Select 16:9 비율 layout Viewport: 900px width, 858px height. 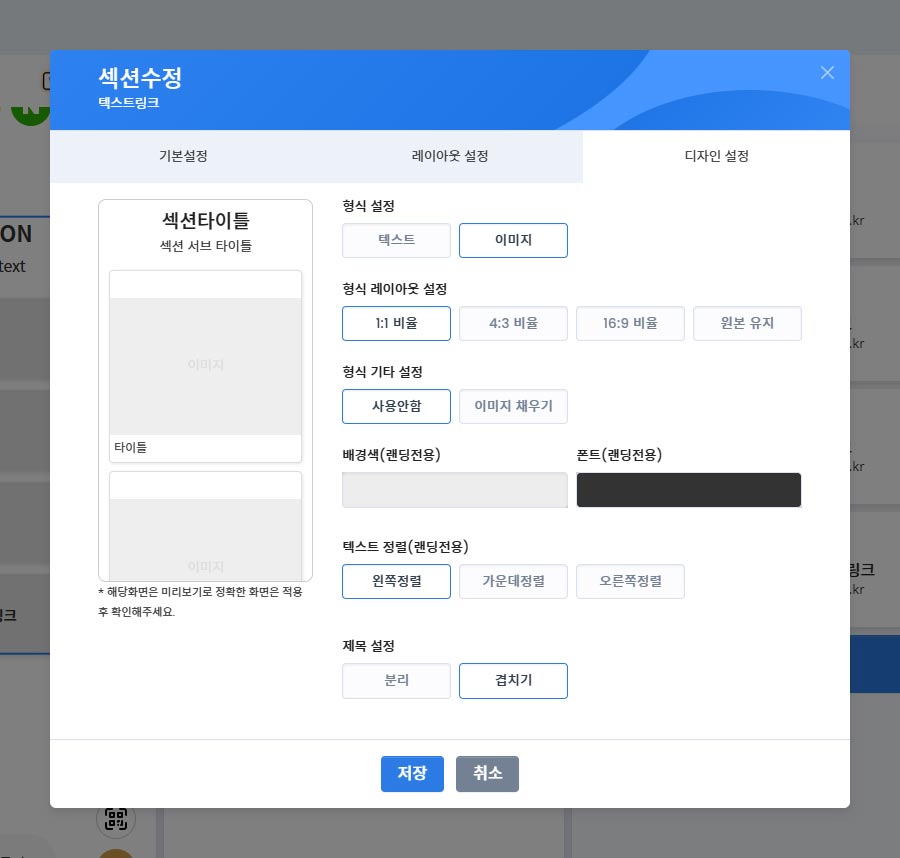click(630, 323)
